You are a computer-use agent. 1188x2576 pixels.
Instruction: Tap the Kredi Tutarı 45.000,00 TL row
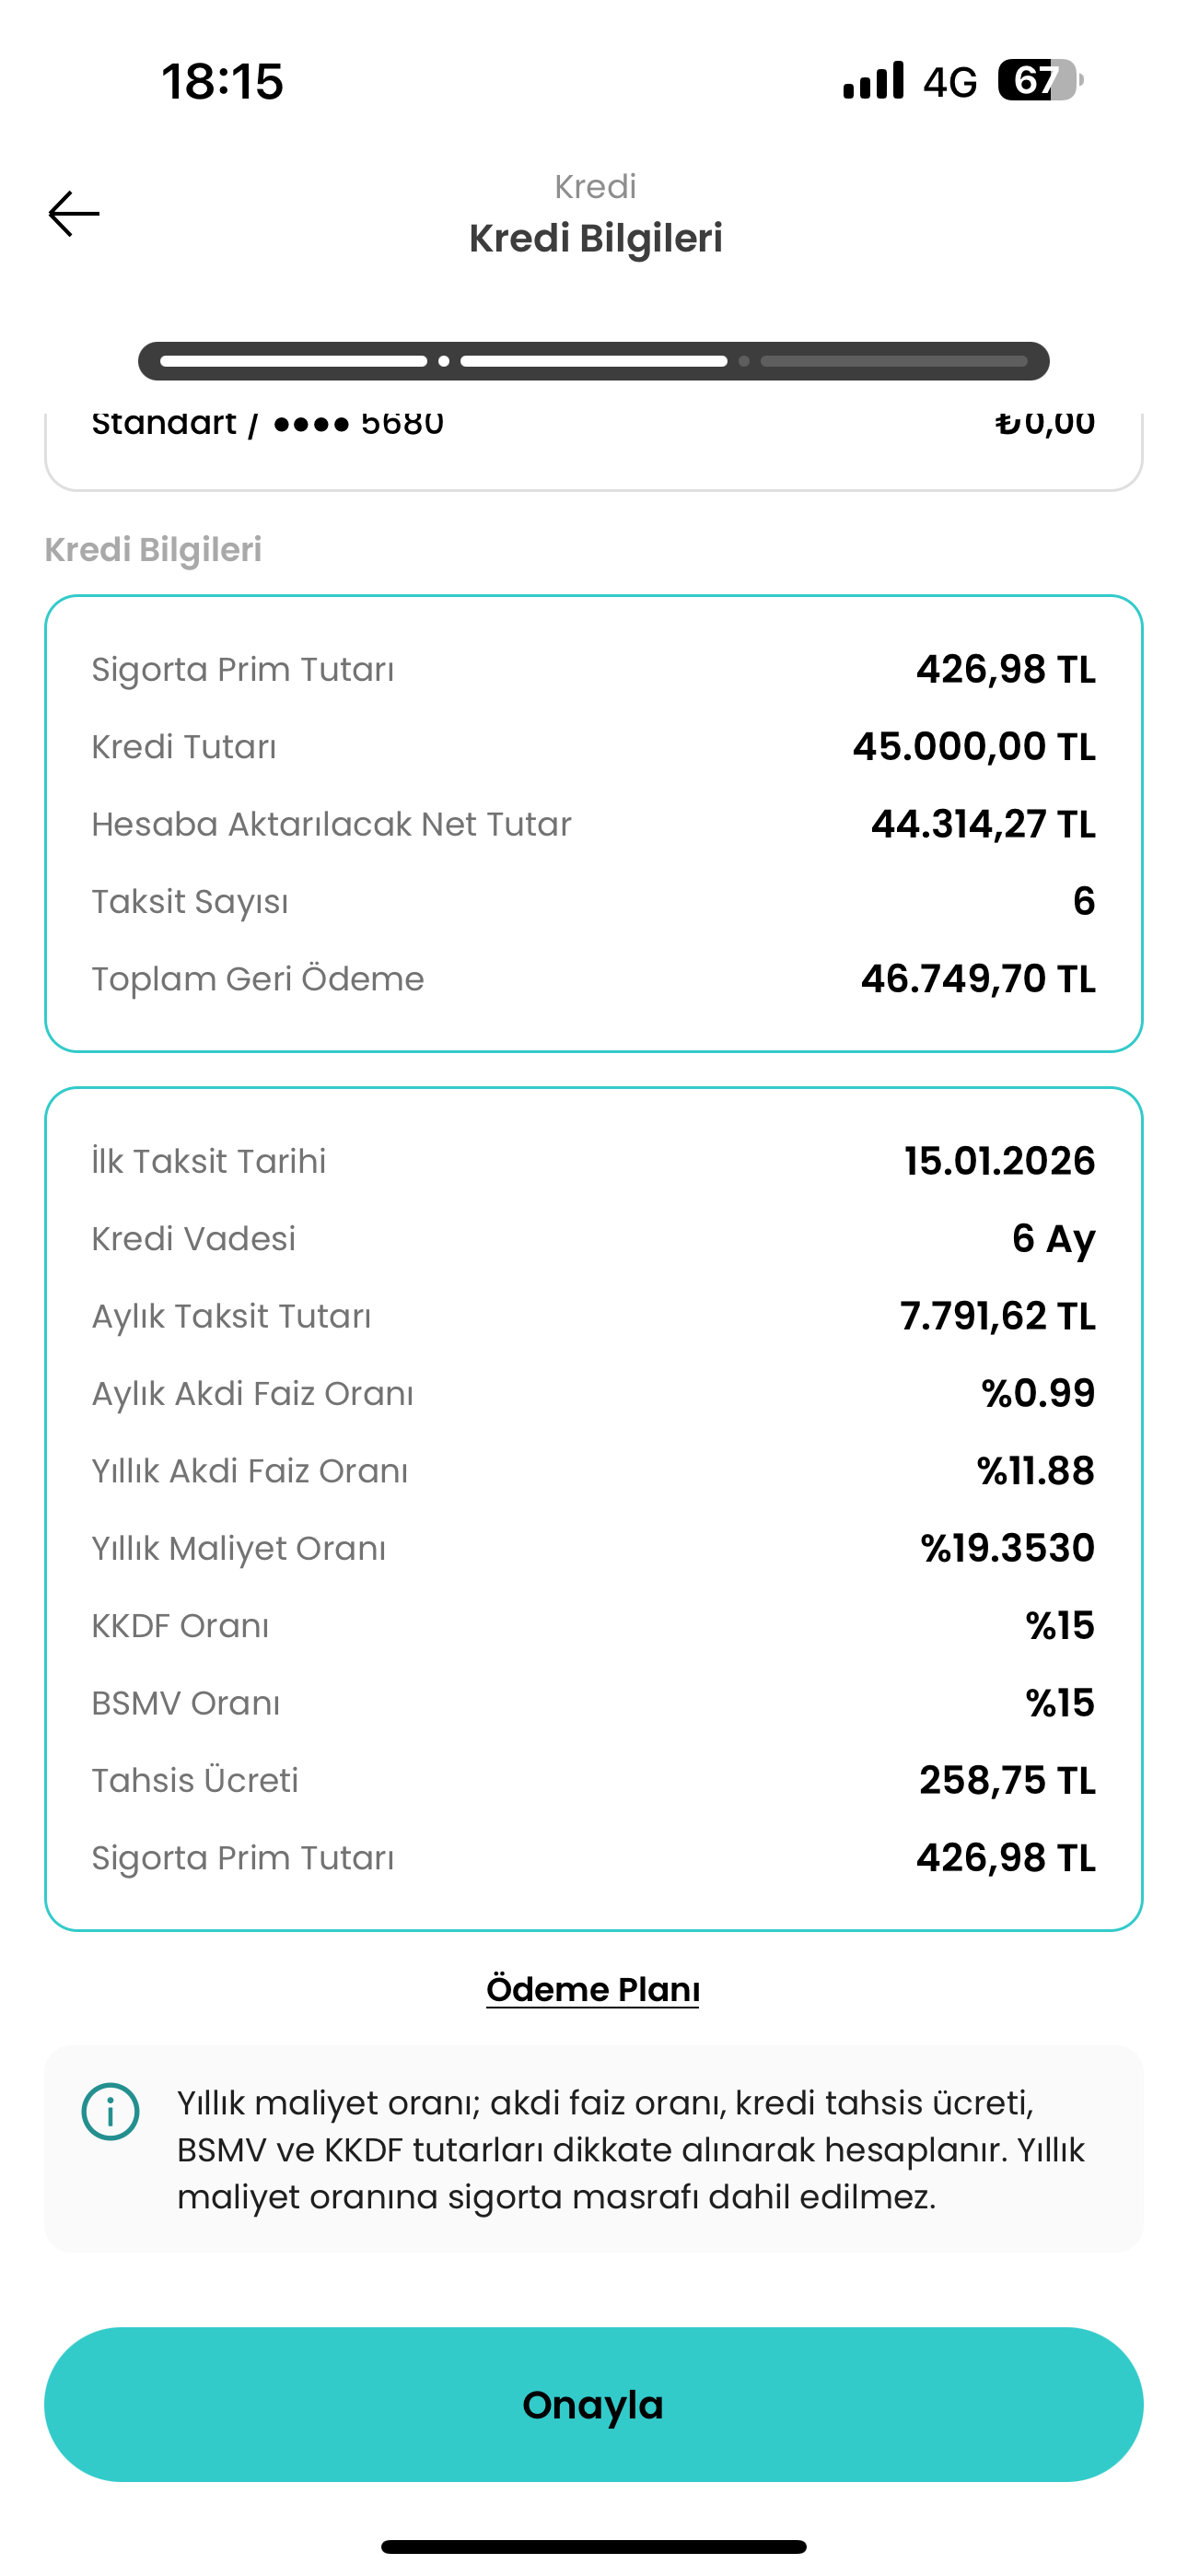coord(594,746)
